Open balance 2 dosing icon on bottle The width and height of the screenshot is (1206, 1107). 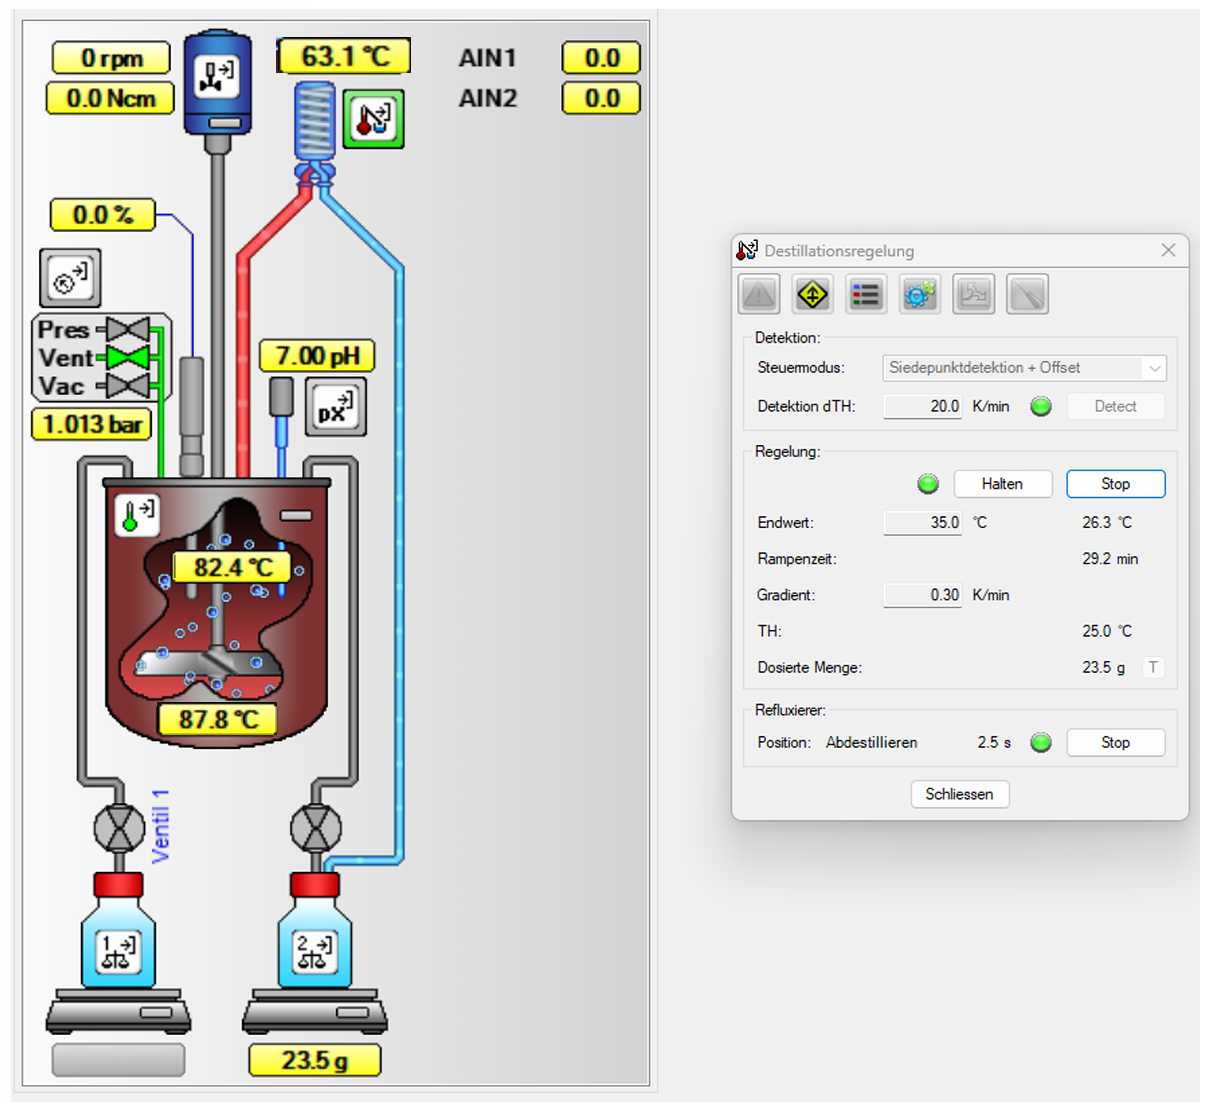315,951
